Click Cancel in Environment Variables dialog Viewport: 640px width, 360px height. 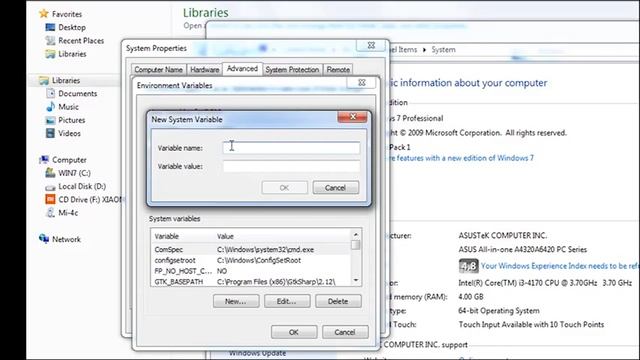click(345, 332)
